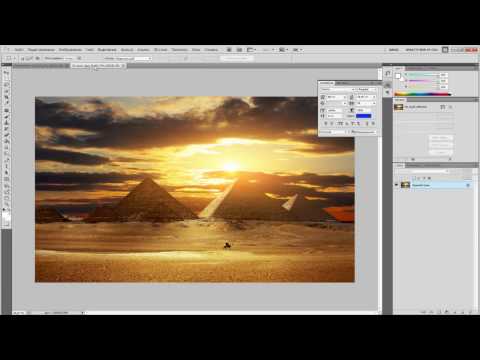Image resolution: width=480 pixels, height=360 pixels.
Task: Switch to the Paragraph tab beside Character
Action: tap(342, 83)
